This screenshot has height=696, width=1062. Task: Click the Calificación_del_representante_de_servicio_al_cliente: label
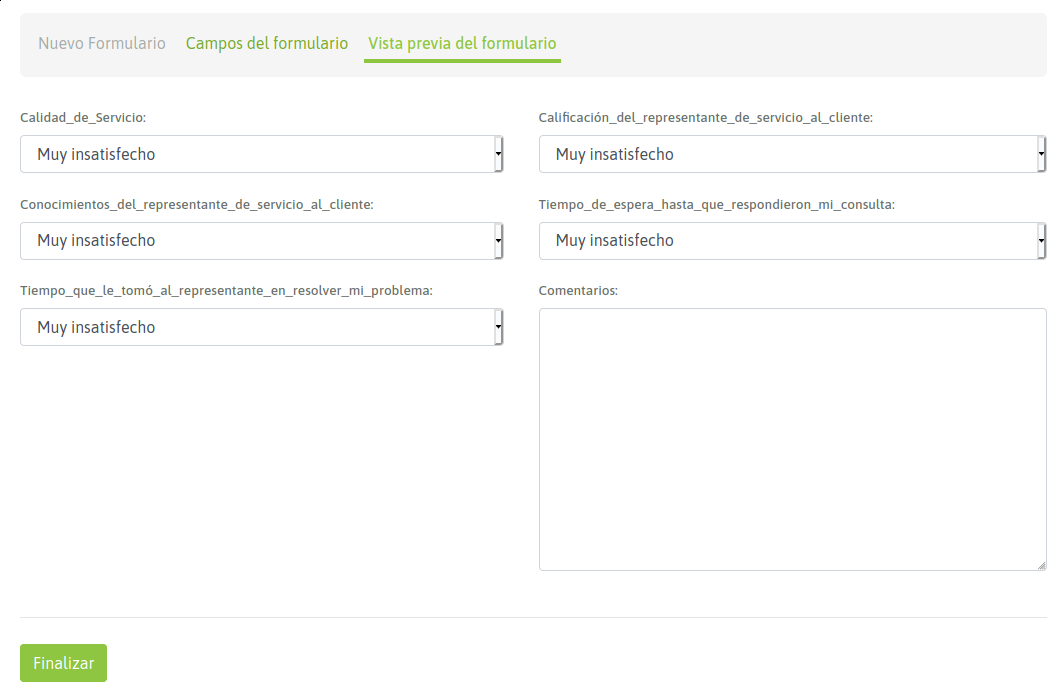point(706,118)
